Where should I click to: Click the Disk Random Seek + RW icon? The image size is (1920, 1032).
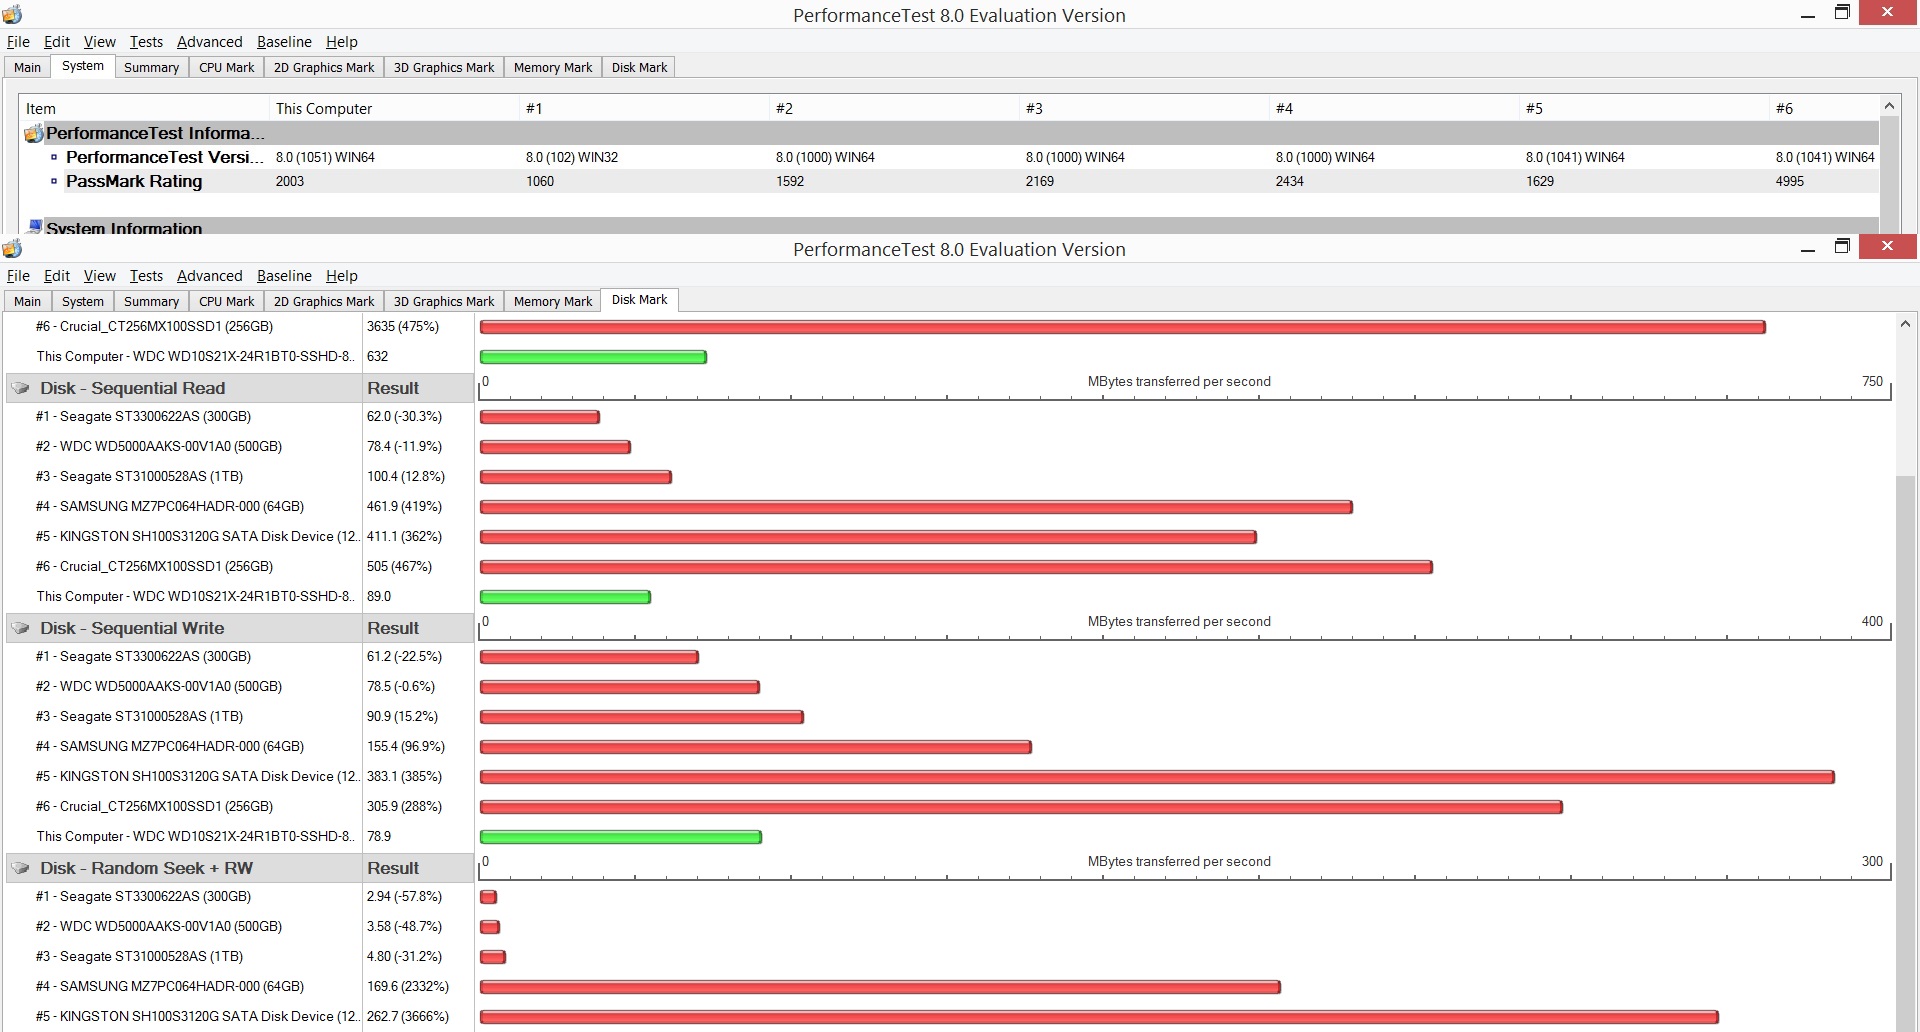pyautogui.click(x=20, y=868)
